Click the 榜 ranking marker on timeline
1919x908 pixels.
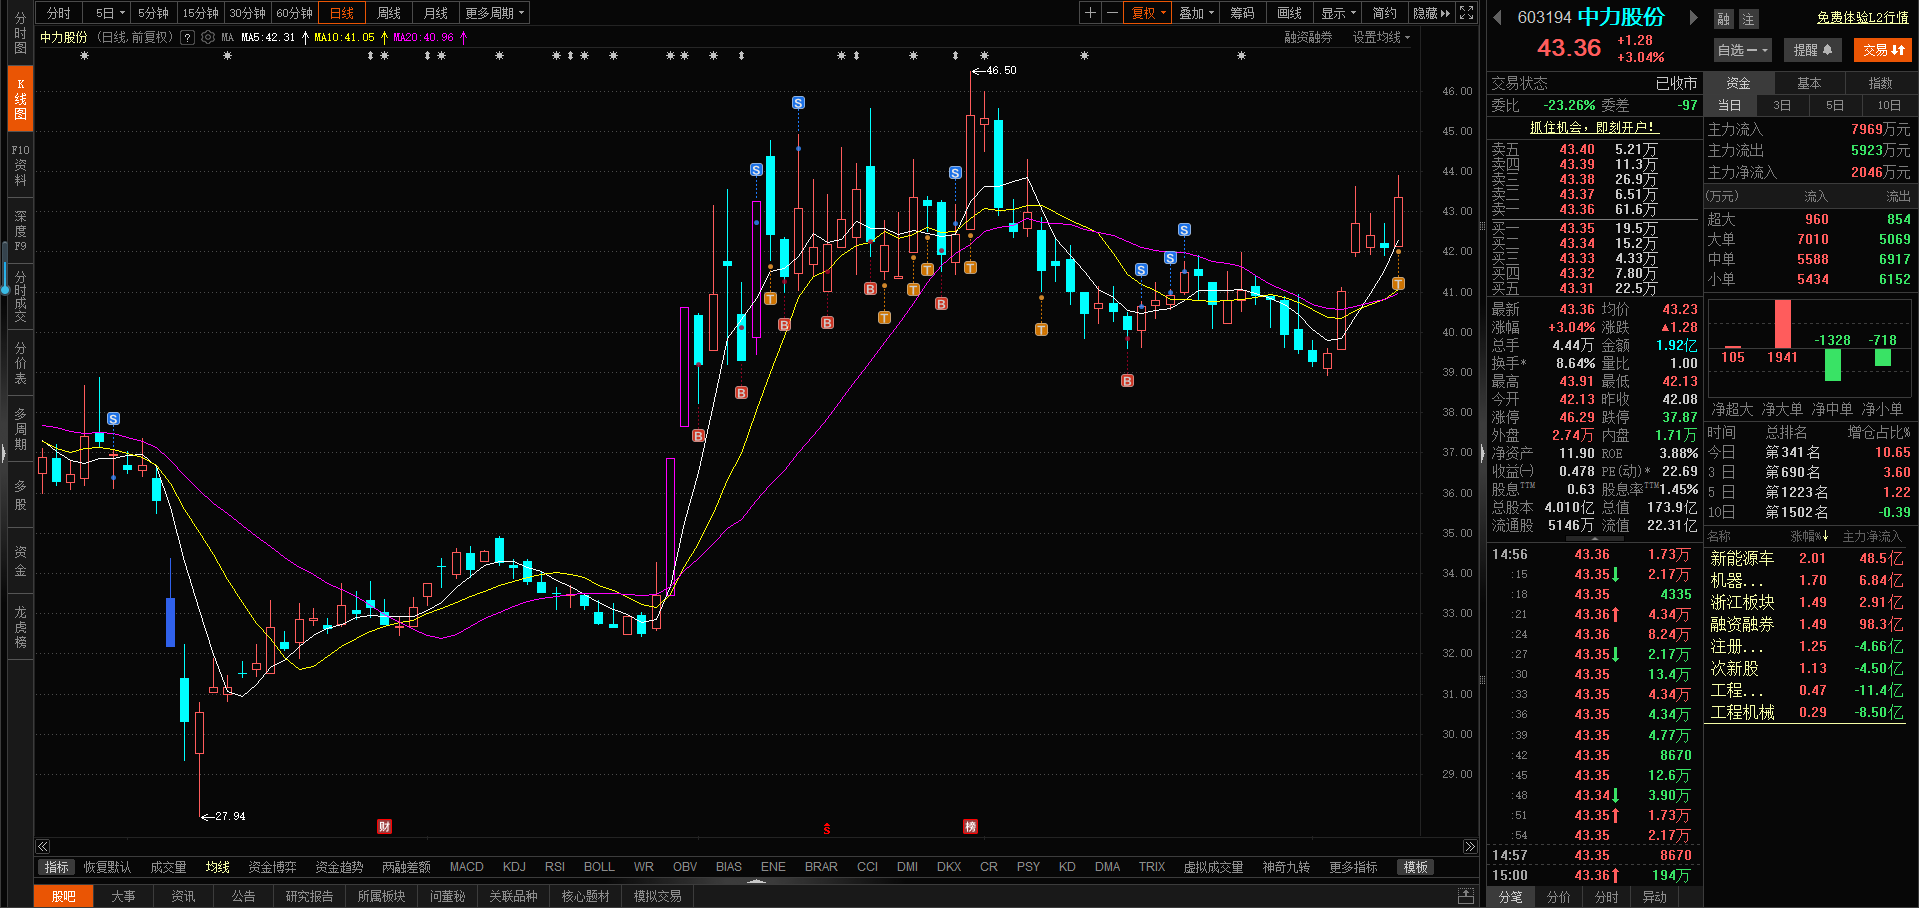970,827
